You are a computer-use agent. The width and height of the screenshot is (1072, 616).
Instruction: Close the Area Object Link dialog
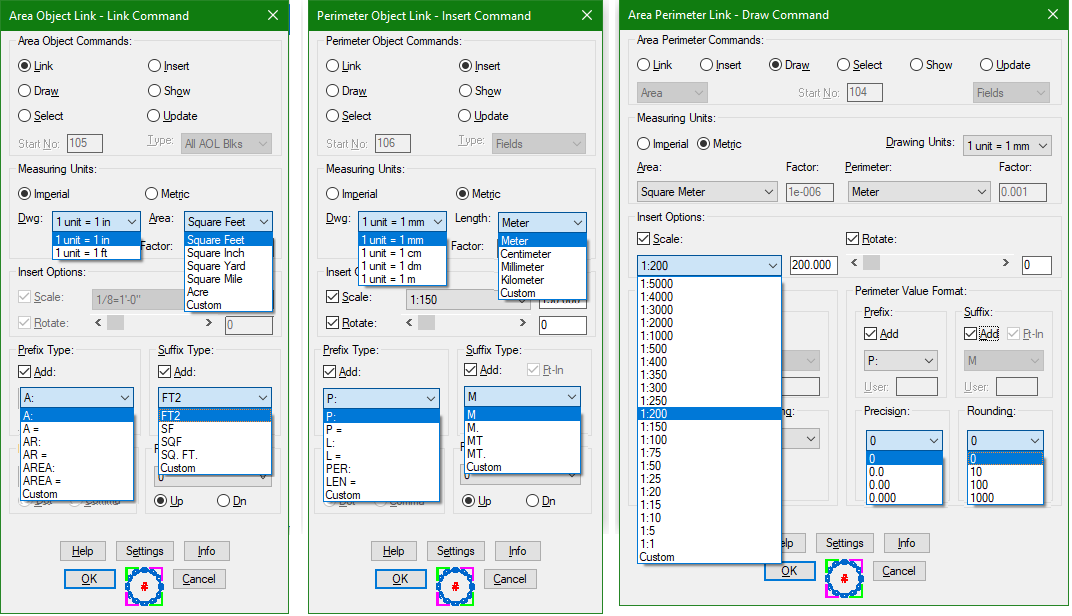(x=273, y=15)
